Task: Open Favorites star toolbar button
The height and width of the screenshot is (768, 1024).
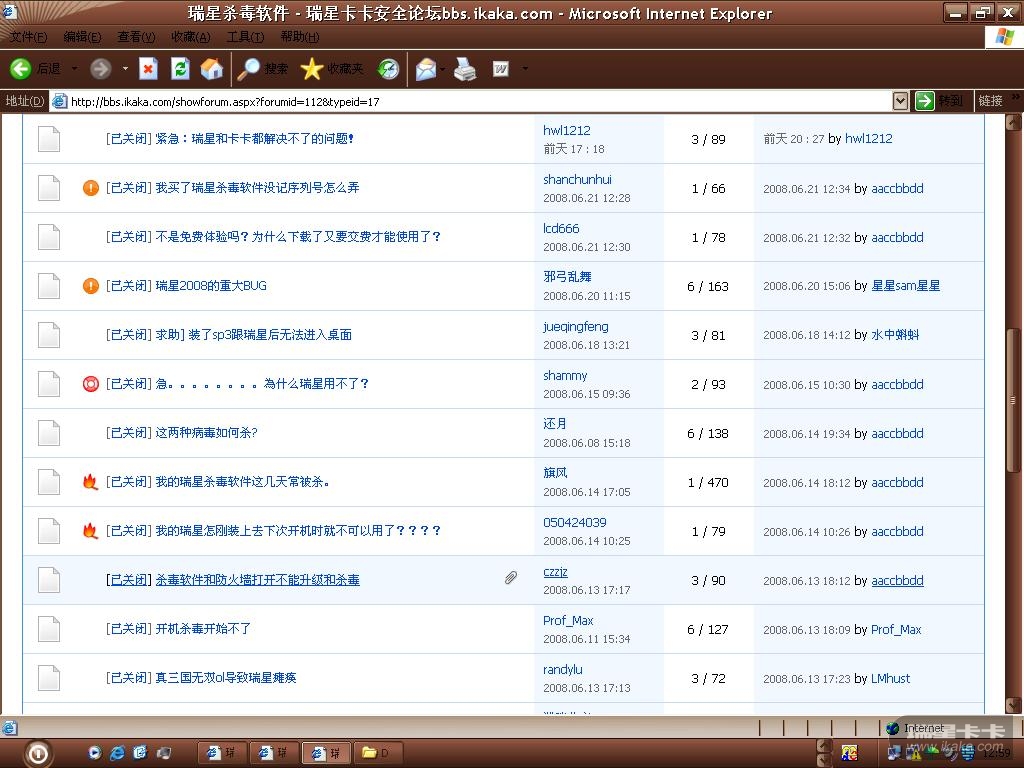Action: tap(332, 69)
